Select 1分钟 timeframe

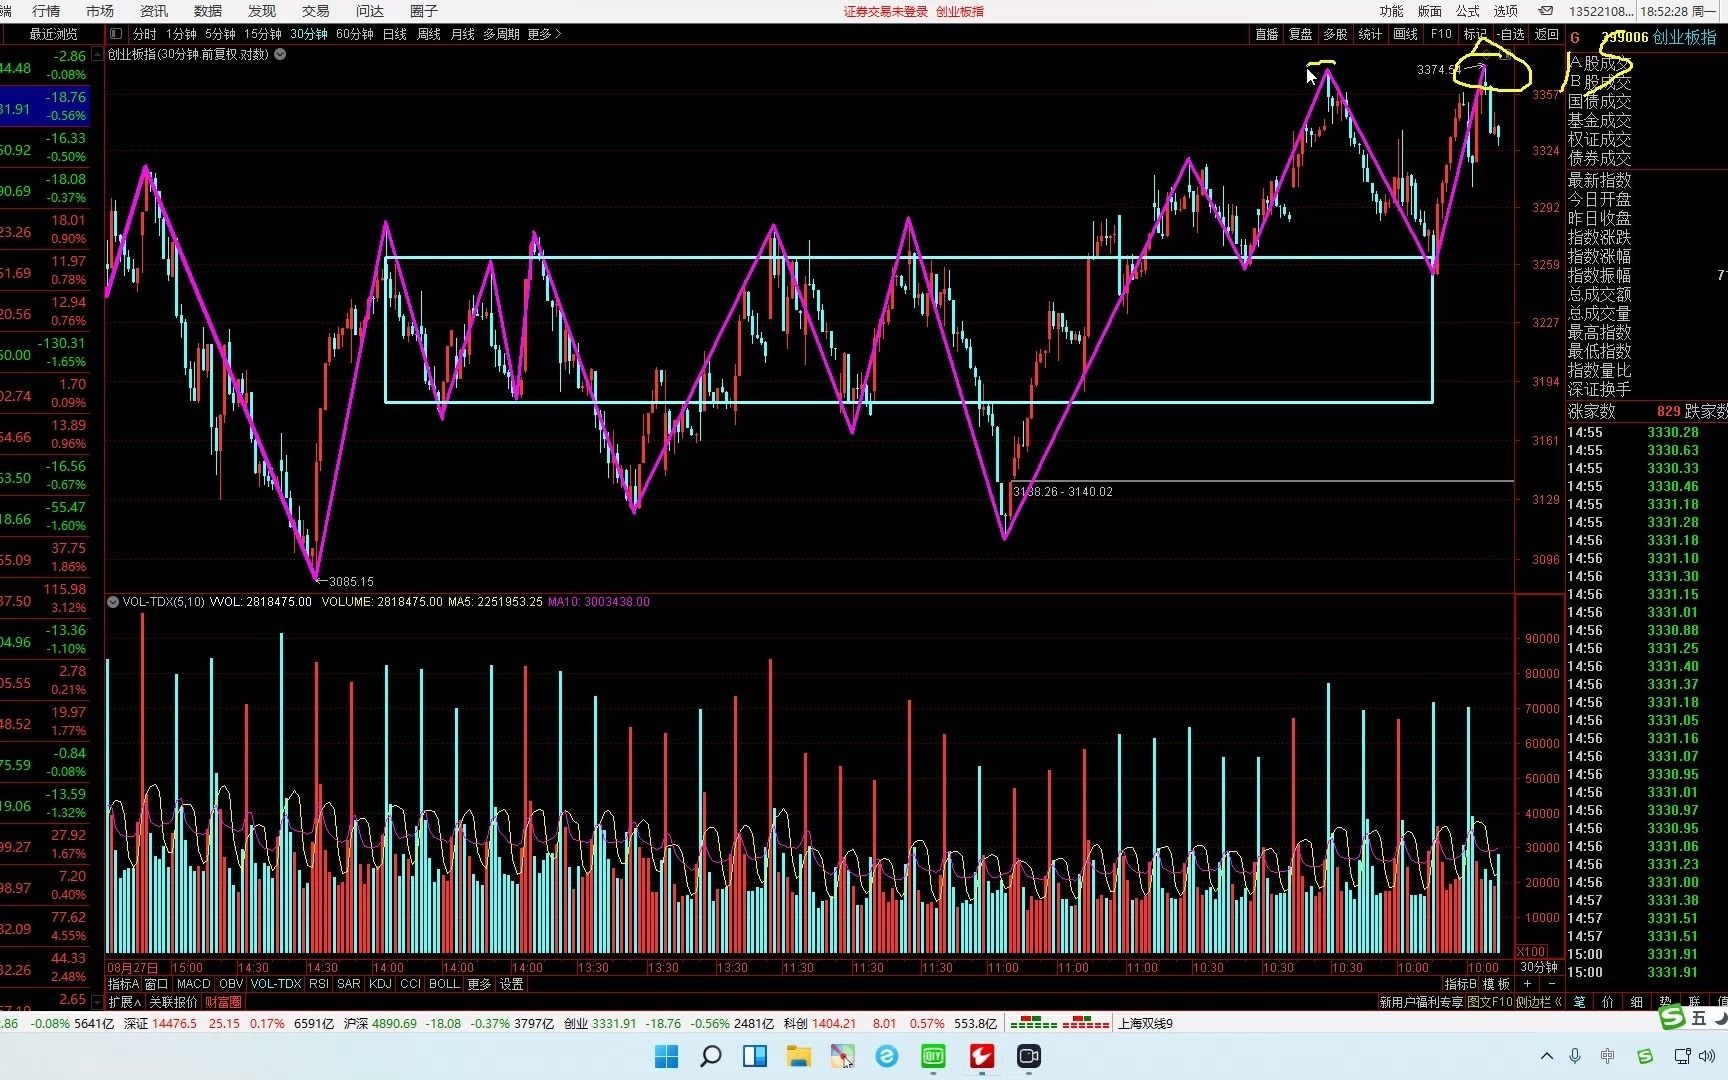click(182, 34)
